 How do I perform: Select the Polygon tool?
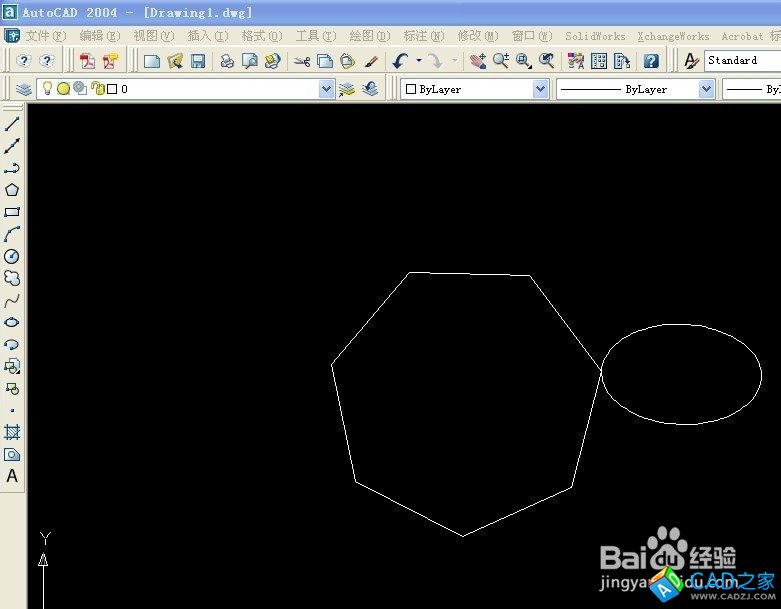[x=13, y=190]
